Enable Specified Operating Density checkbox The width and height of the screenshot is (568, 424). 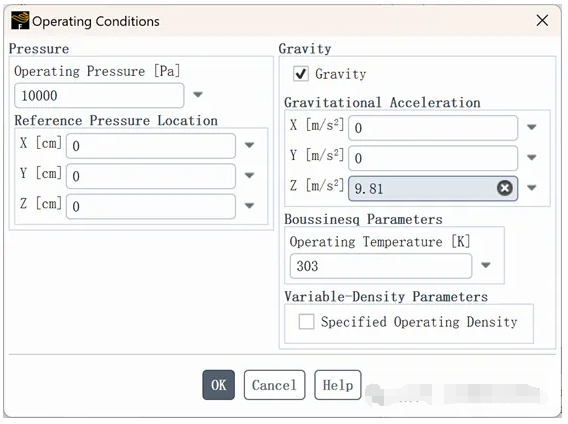point(306,321)
